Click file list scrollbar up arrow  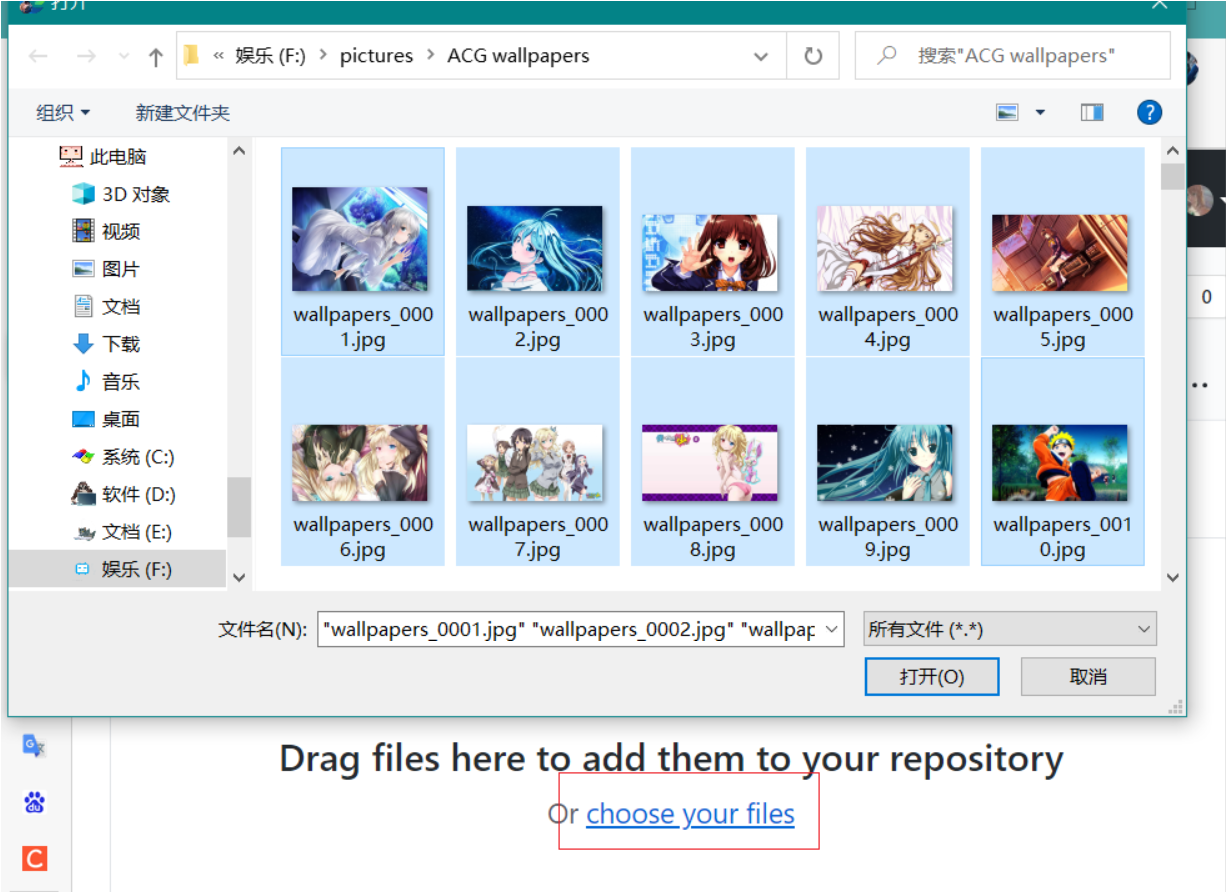pyautogui.click(x=1173, y=150)
